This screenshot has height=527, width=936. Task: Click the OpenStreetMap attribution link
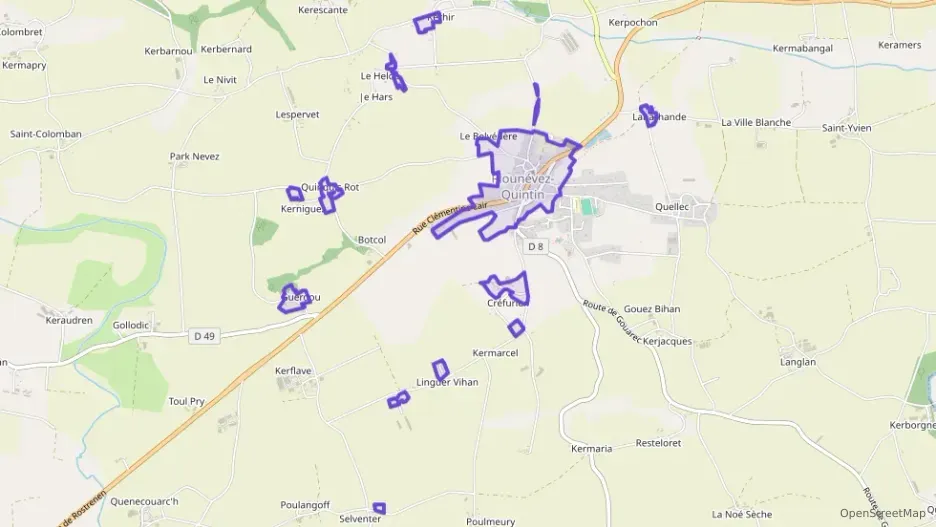pos(882,513)
